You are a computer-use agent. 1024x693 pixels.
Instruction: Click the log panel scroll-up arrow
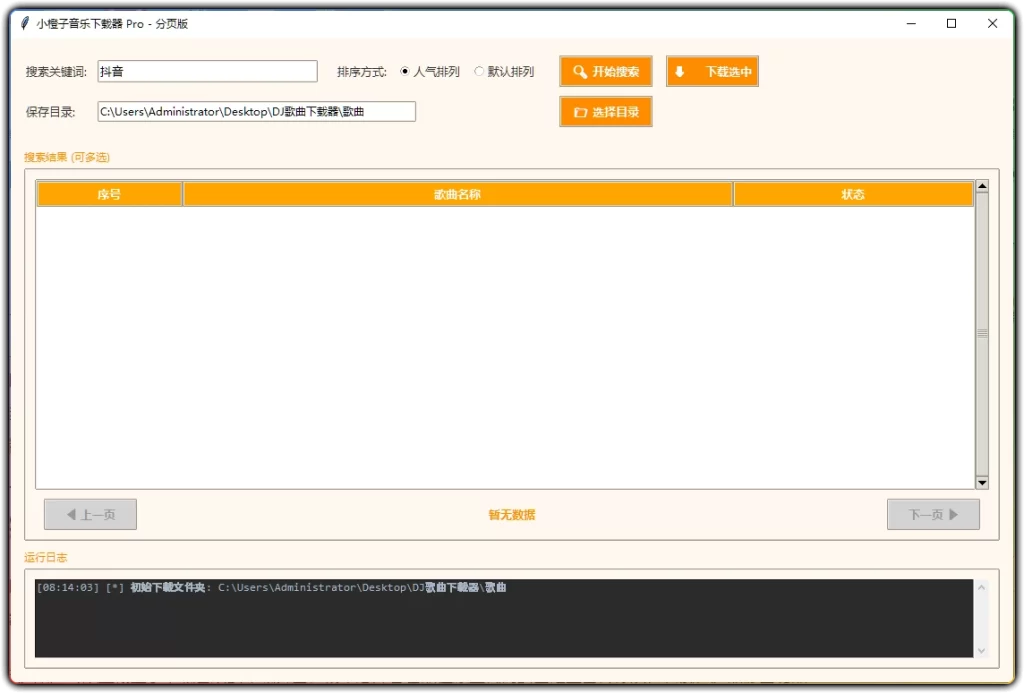tap(981, 587)
